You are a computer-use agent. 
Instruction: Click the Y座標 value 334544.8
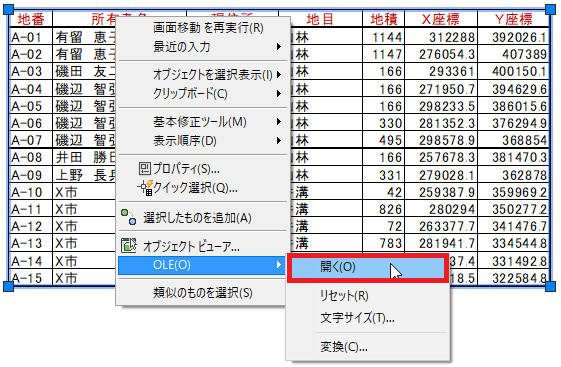pyautogui.click(x=519, y=244)
